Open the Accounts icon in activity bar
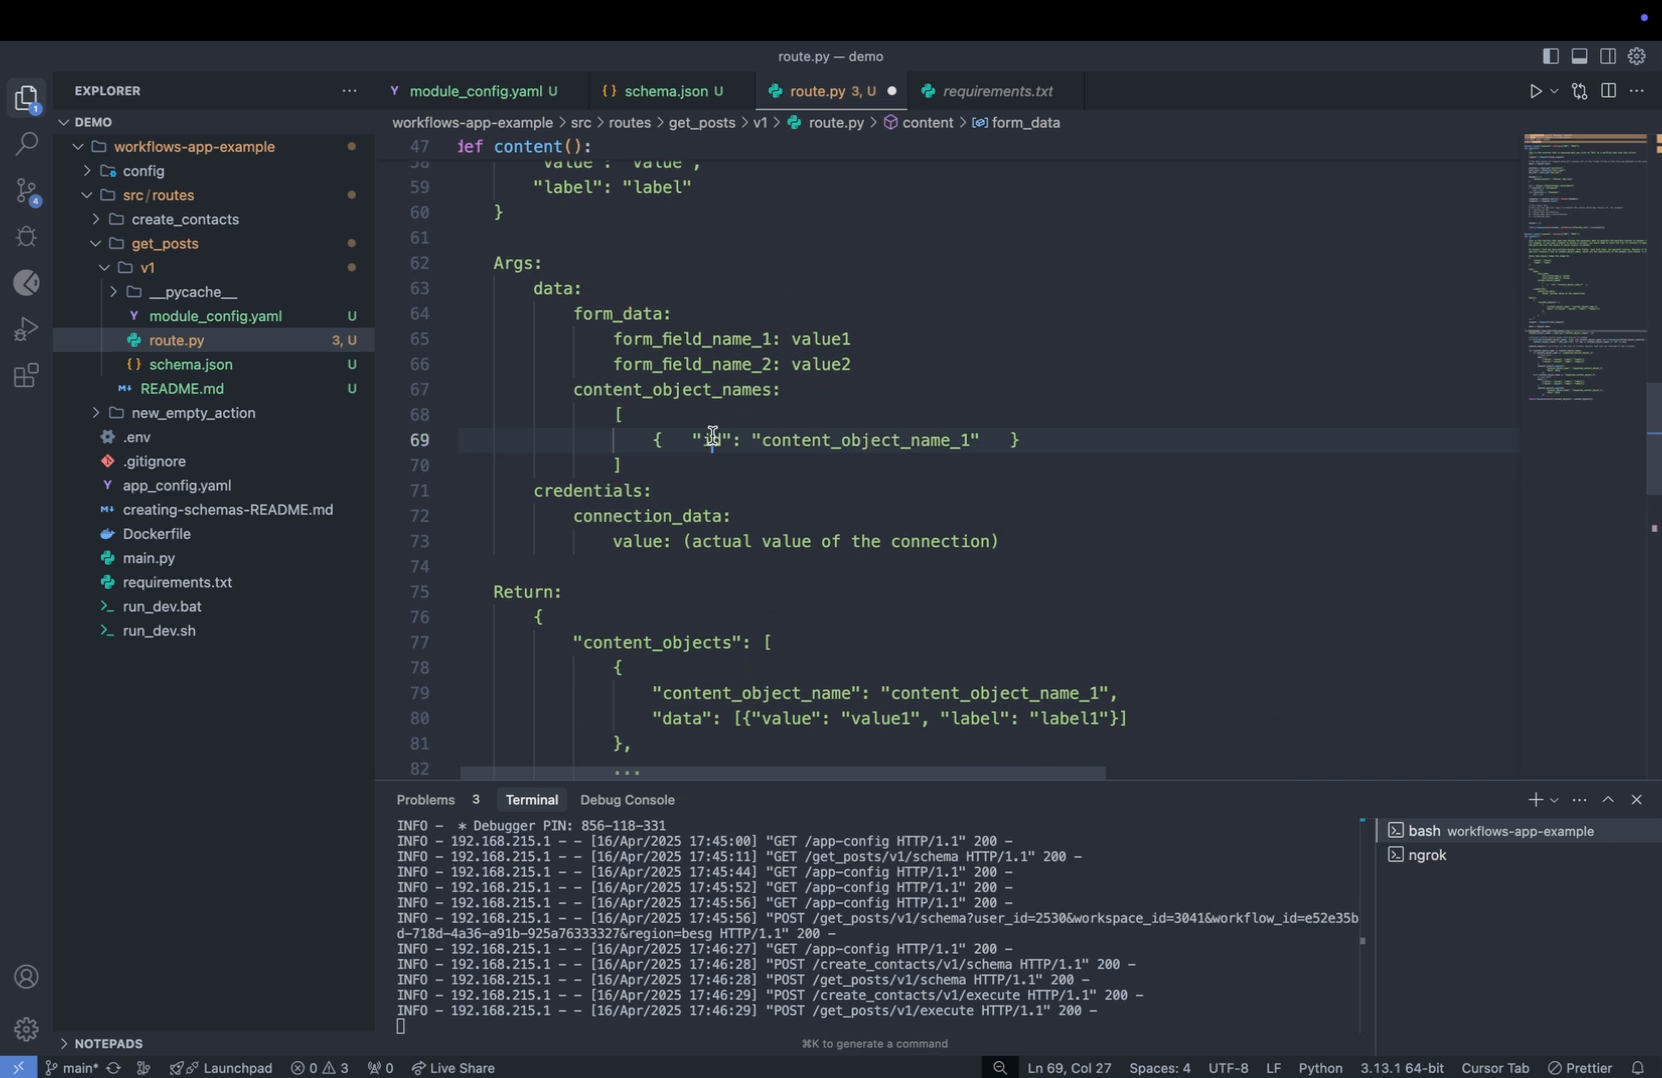1662x1078 pixels. coord(27,977)
